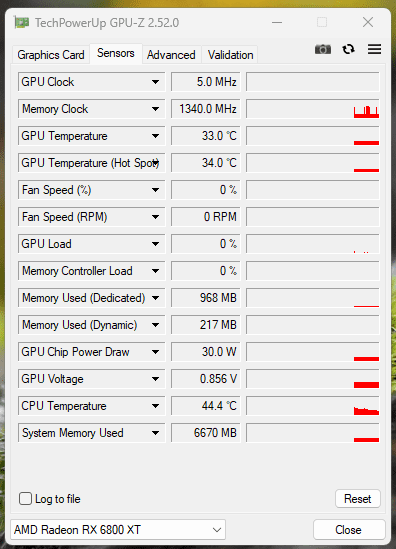This screenshot has height=549, width=396.
Task: Open the hamburger menu icon
Action: pyautogui.click(x=374, y=49)
